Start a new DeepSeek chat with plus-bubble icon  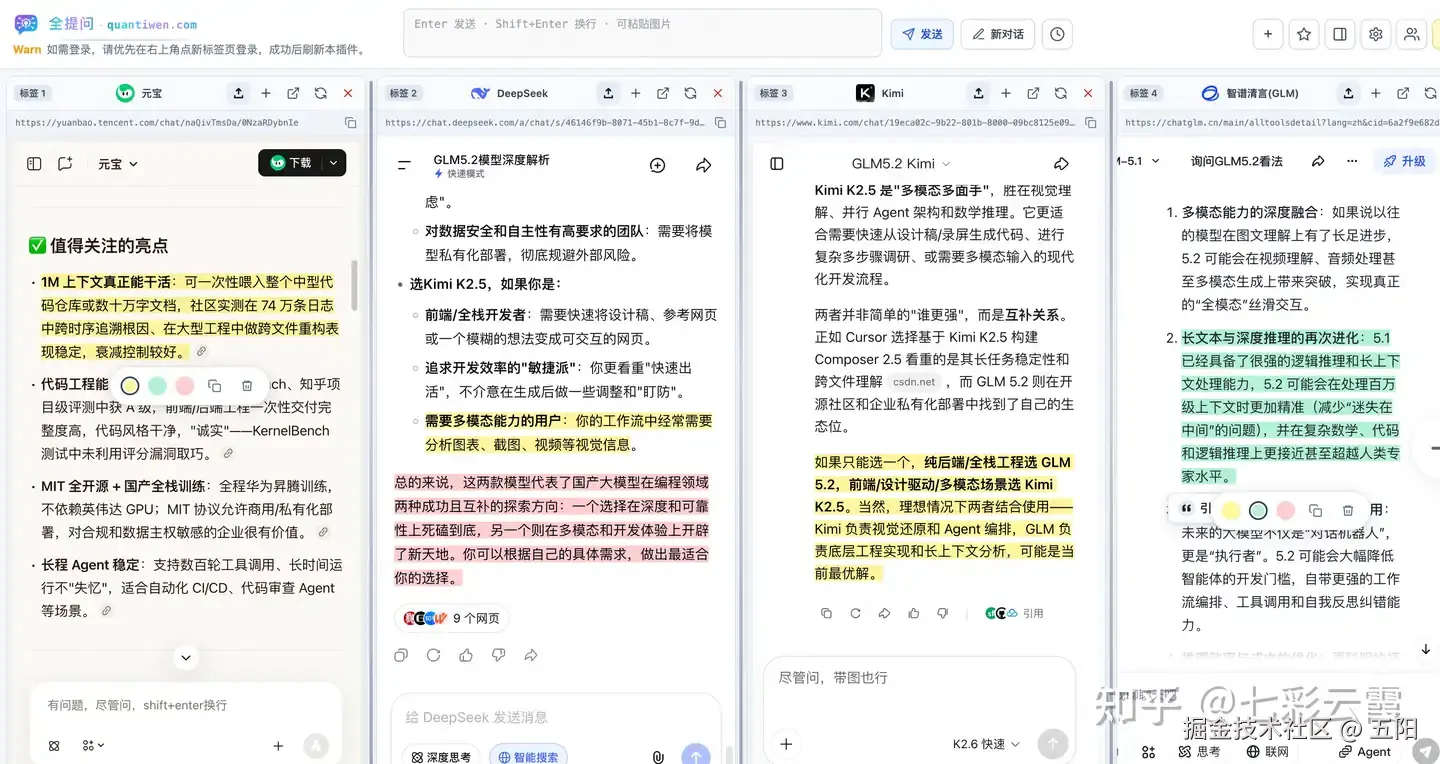pos(657,165)
